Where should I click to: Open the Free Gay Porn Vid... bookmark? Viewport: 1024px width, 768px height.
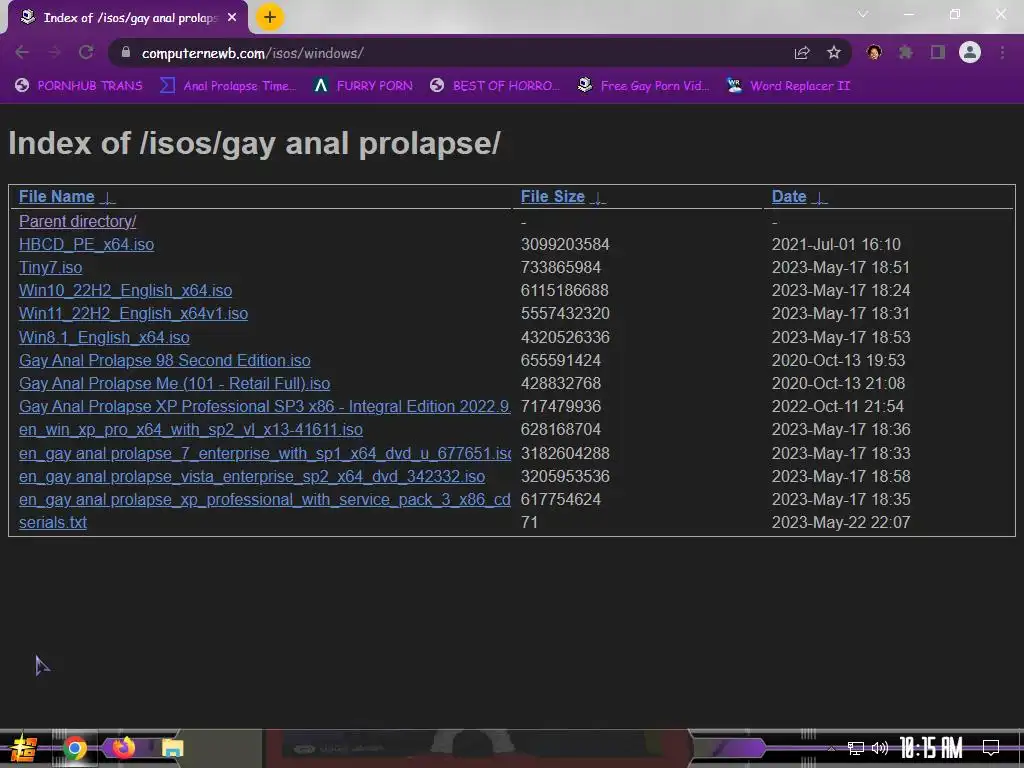[x=644, y=86]
